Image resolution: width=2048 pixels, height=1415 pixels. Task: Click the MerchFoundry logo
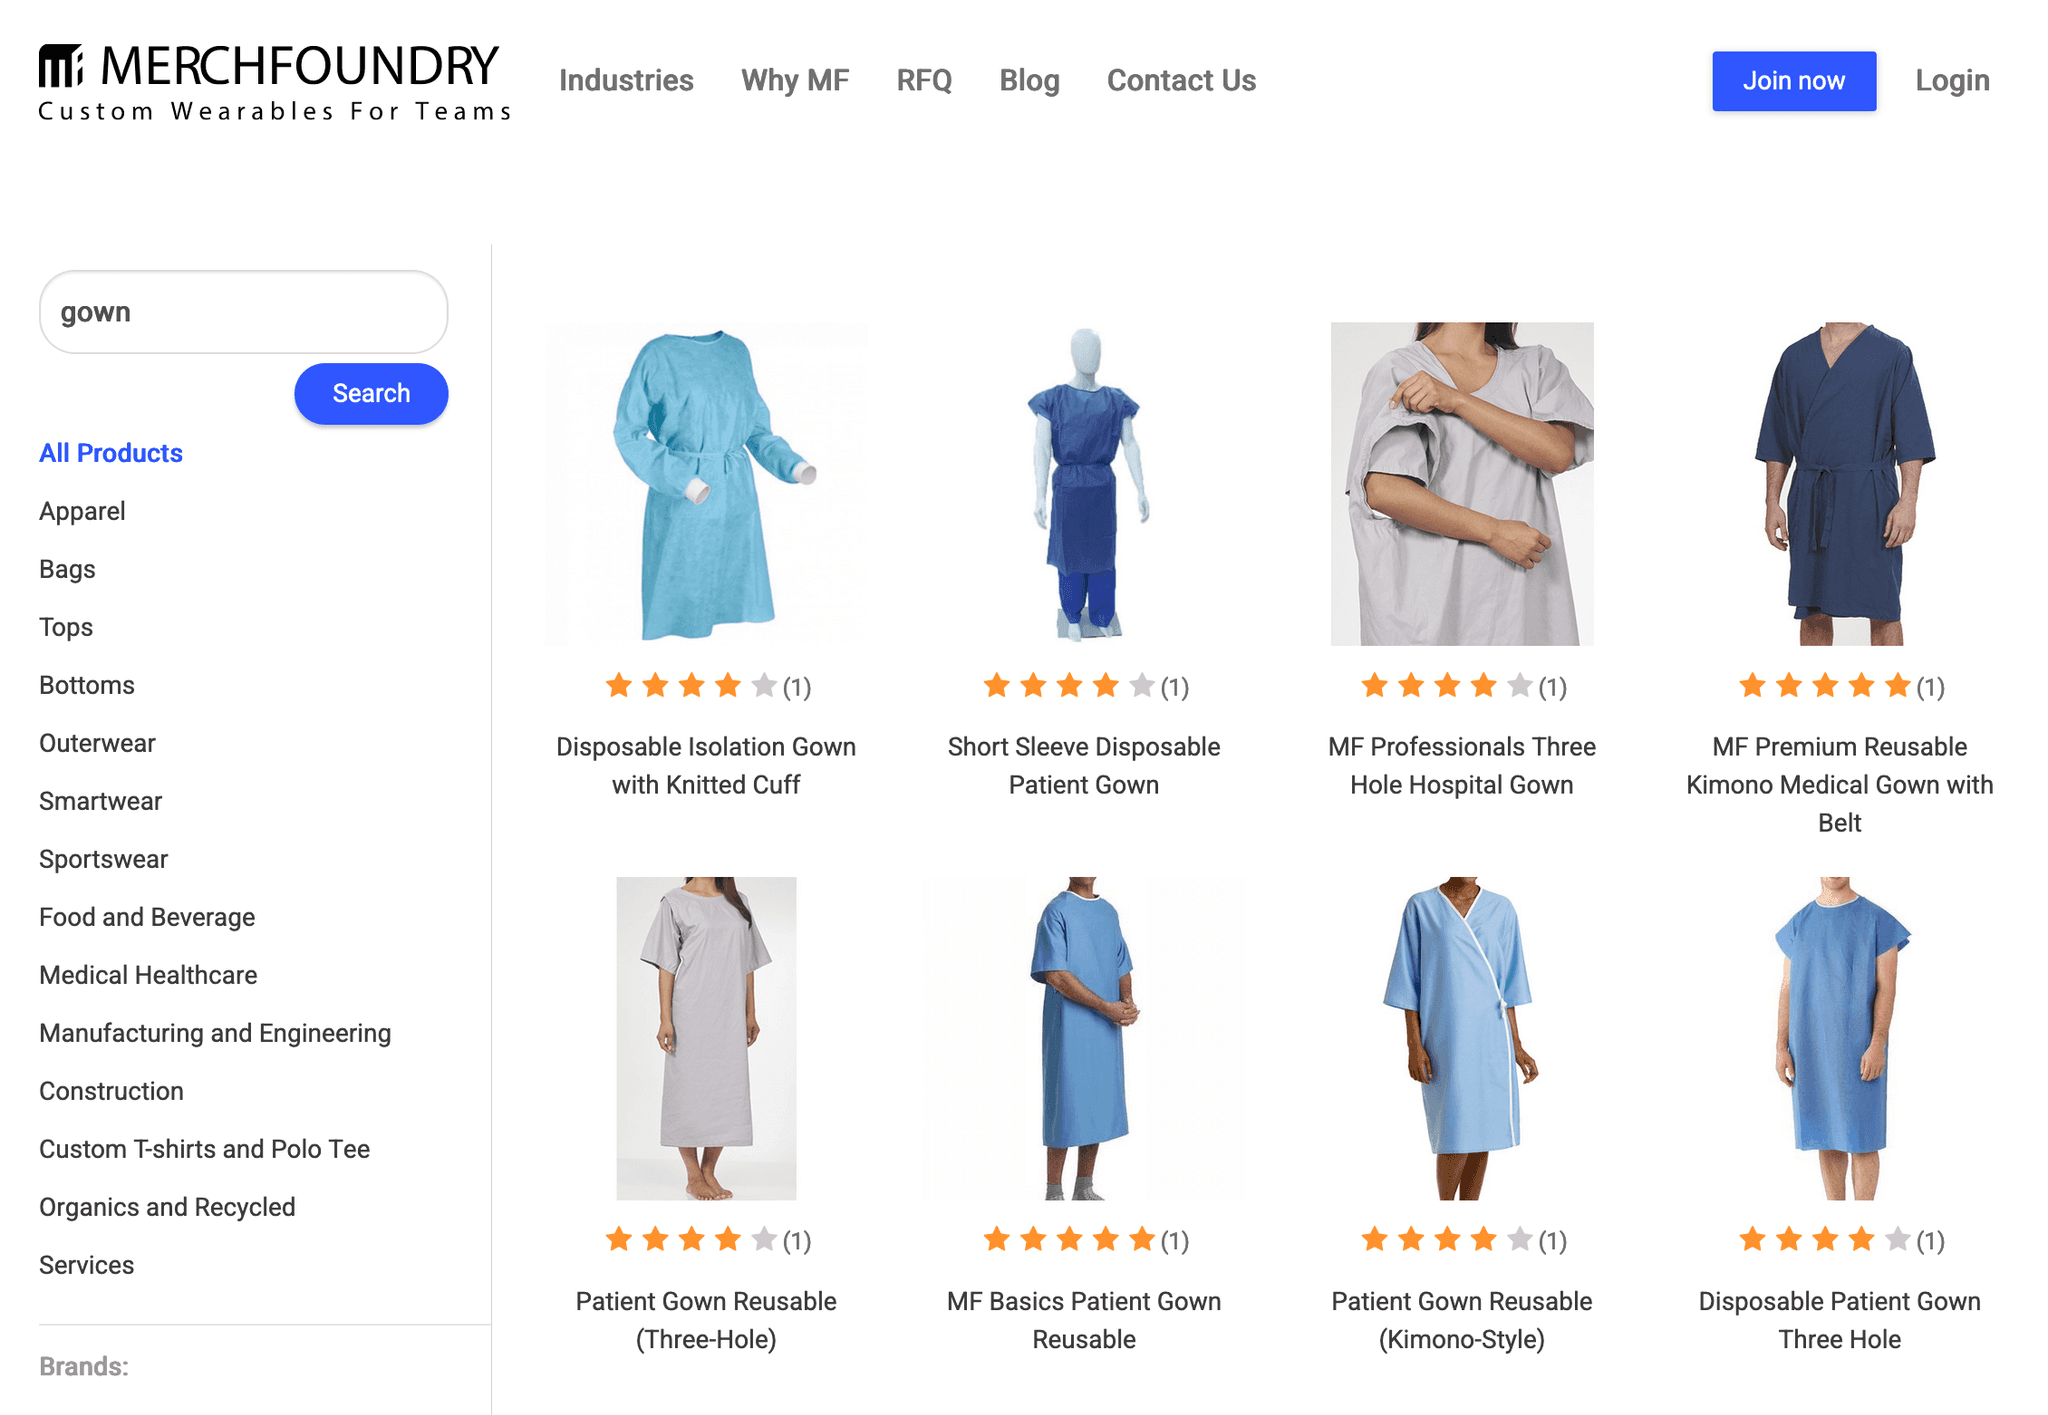click(274, 82)
